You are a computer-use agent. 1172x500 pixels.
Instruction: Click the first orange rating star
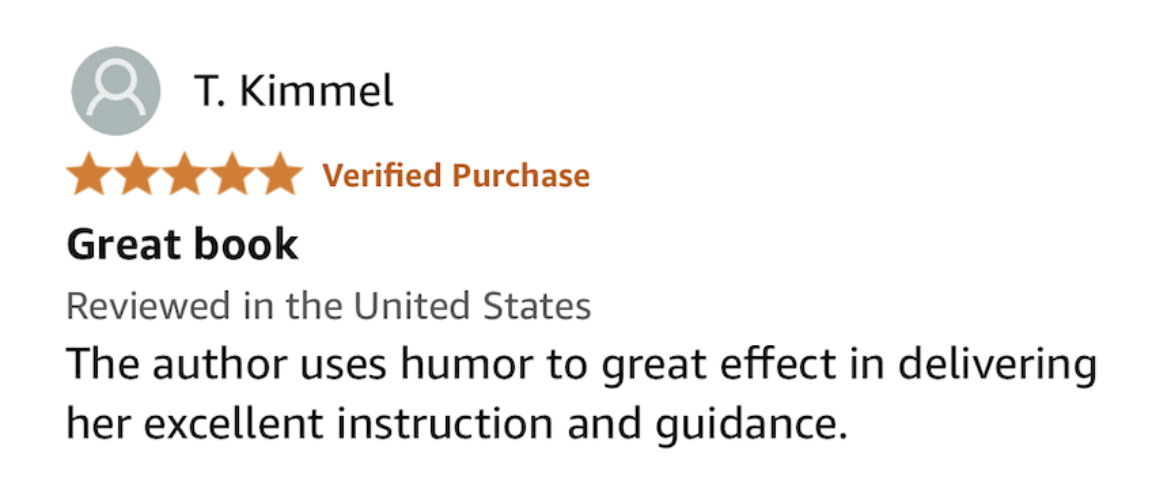coord(88,176)
